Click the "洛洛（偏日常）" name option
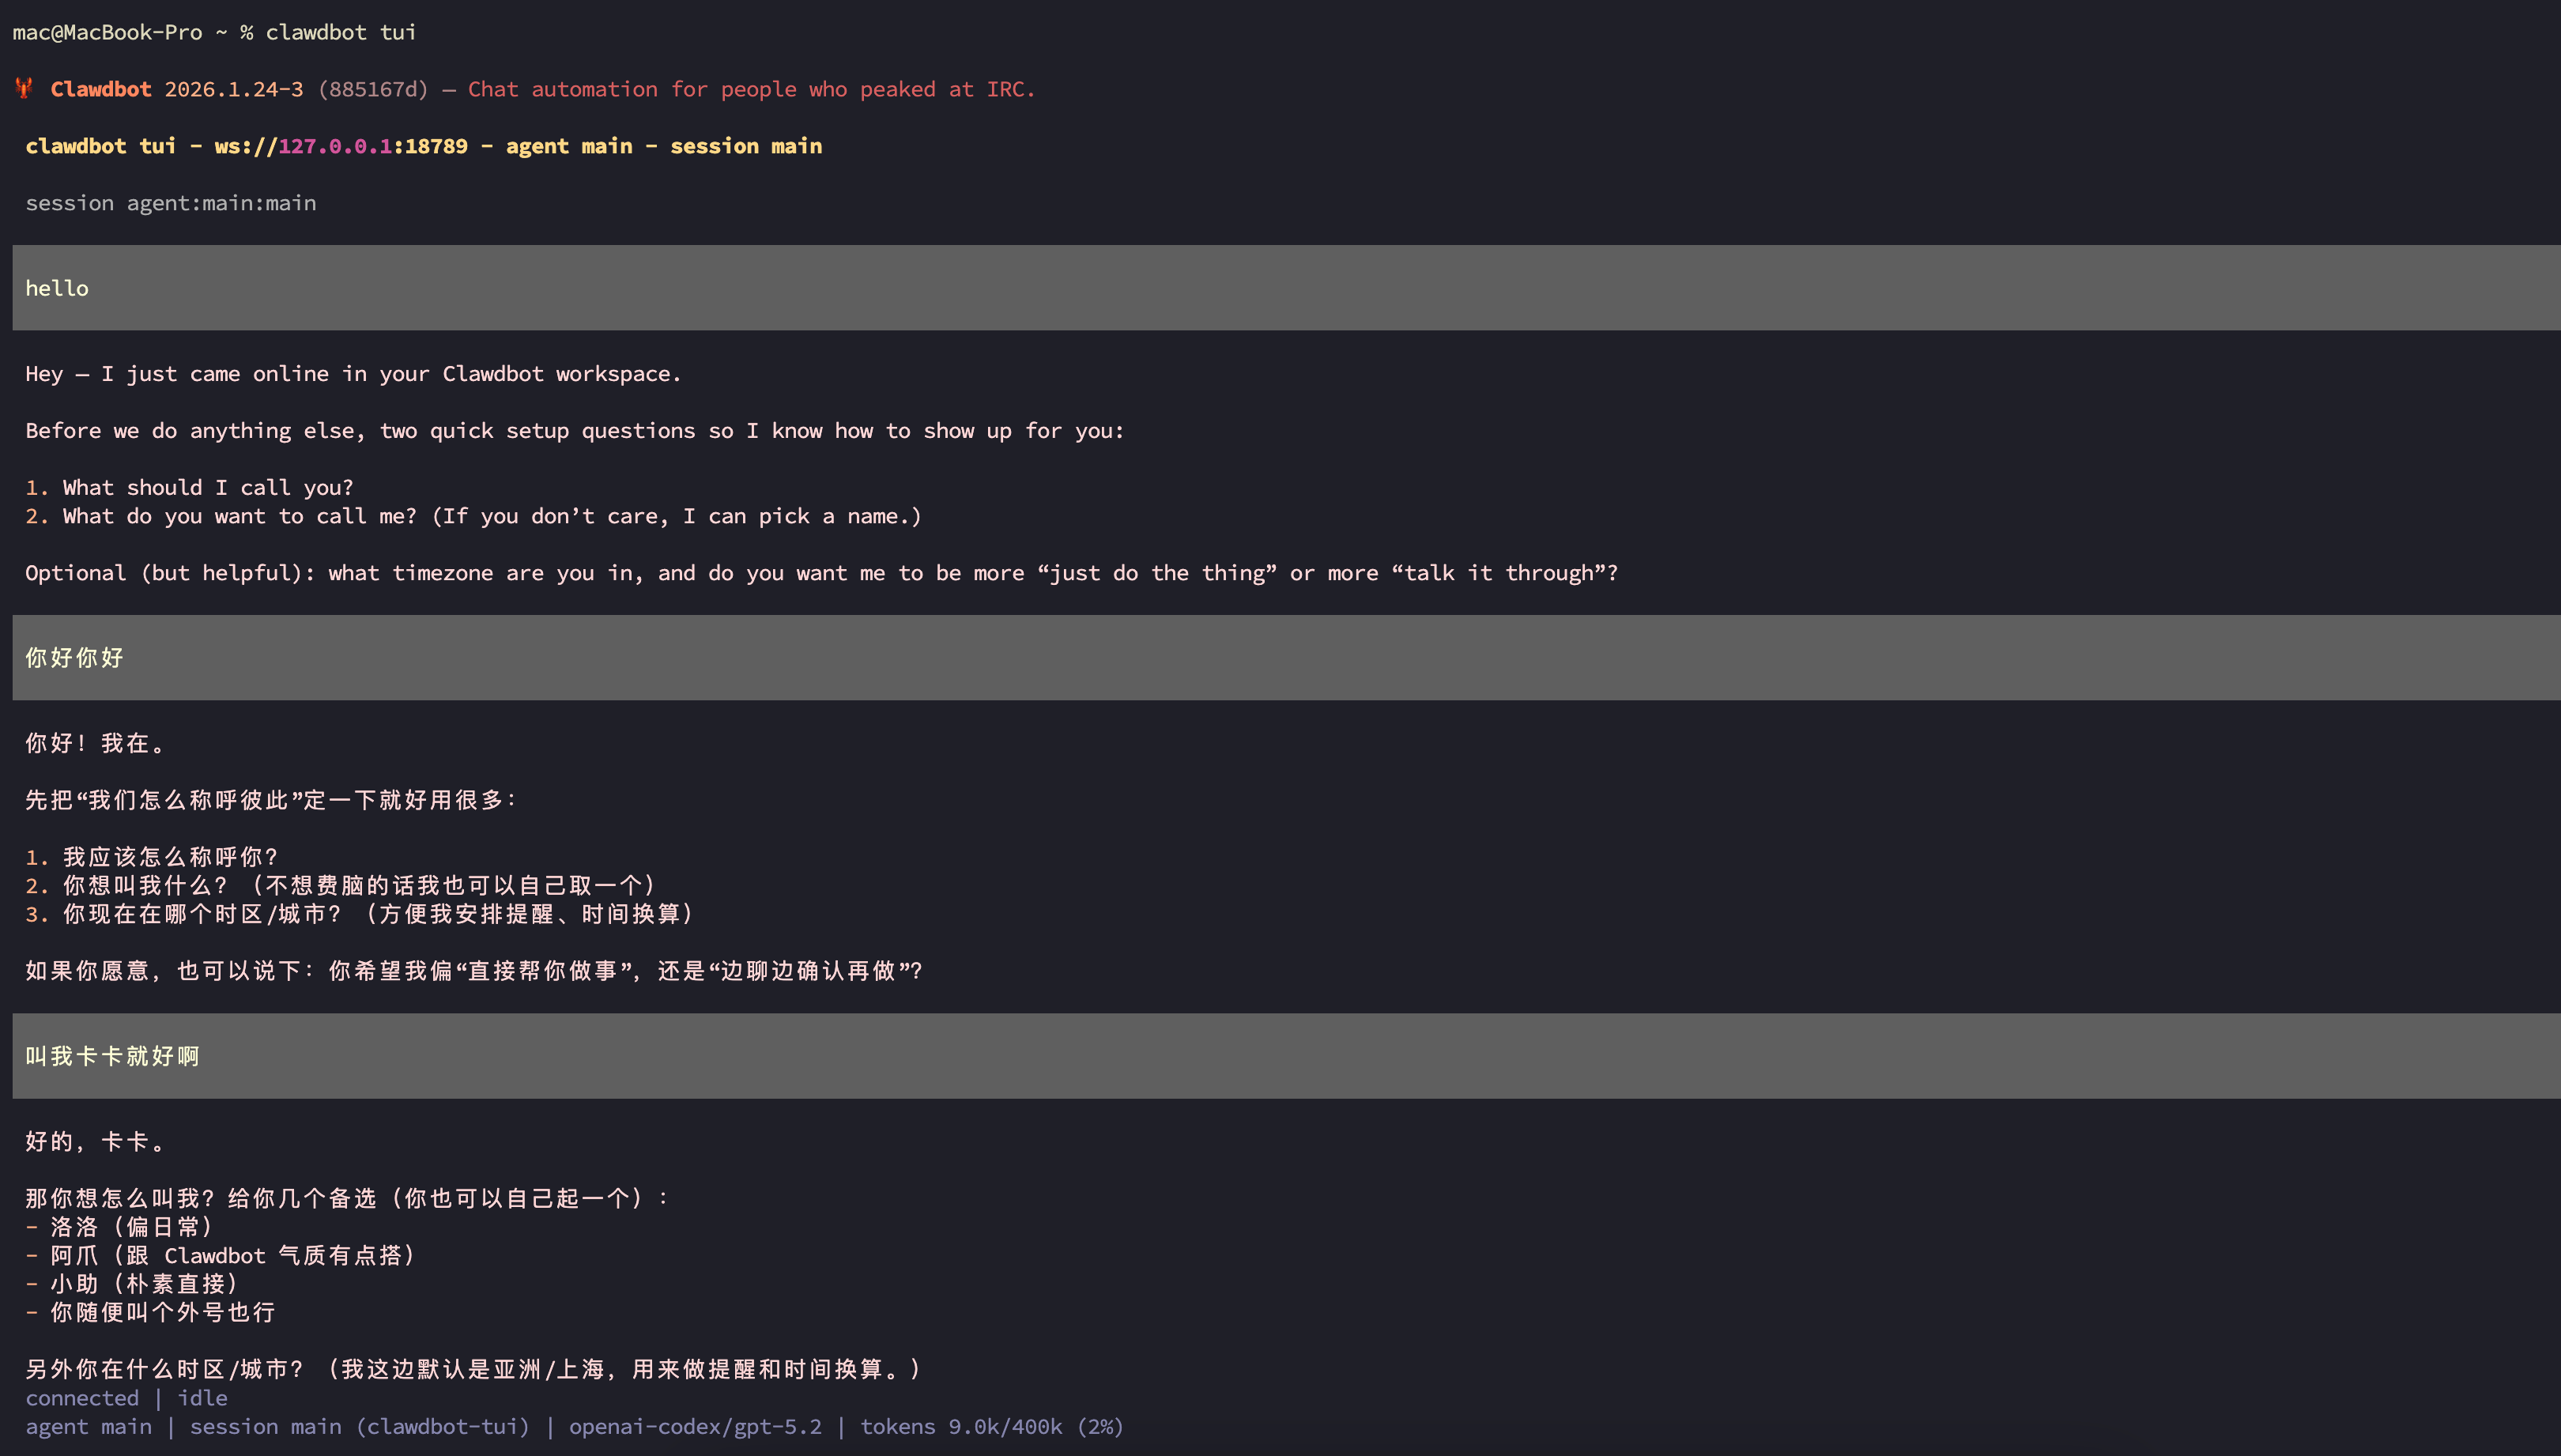This screenshot has width=2561, height=1456. pos(131,1227)
